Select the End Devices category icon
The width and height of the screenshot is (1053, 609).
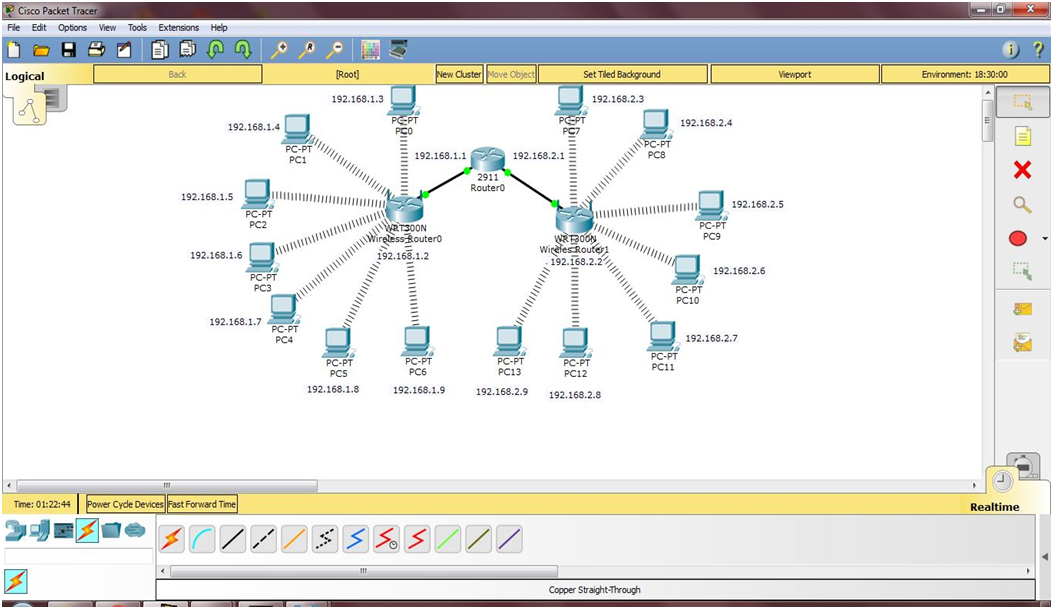40,530
